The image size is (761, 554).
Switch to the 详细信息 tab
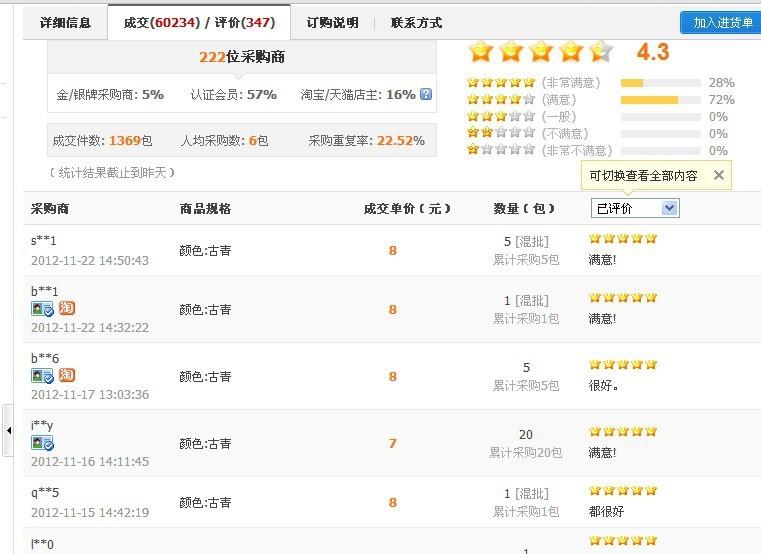[65, 22]
